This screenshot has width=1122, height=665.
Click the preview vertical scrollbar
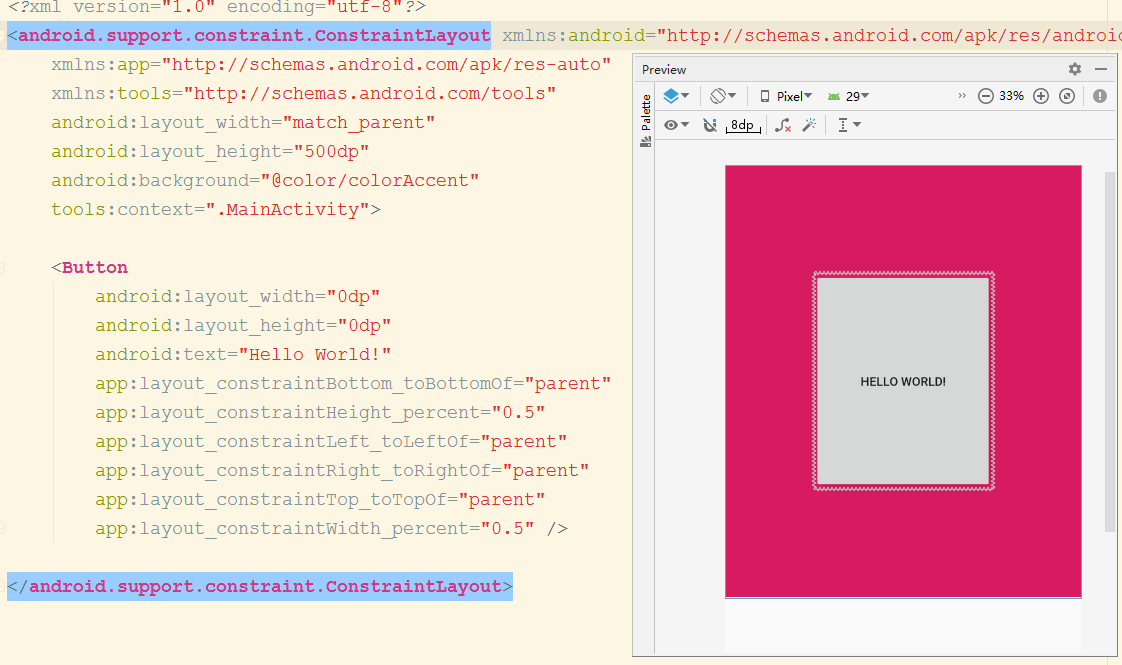coord(1110,351)
